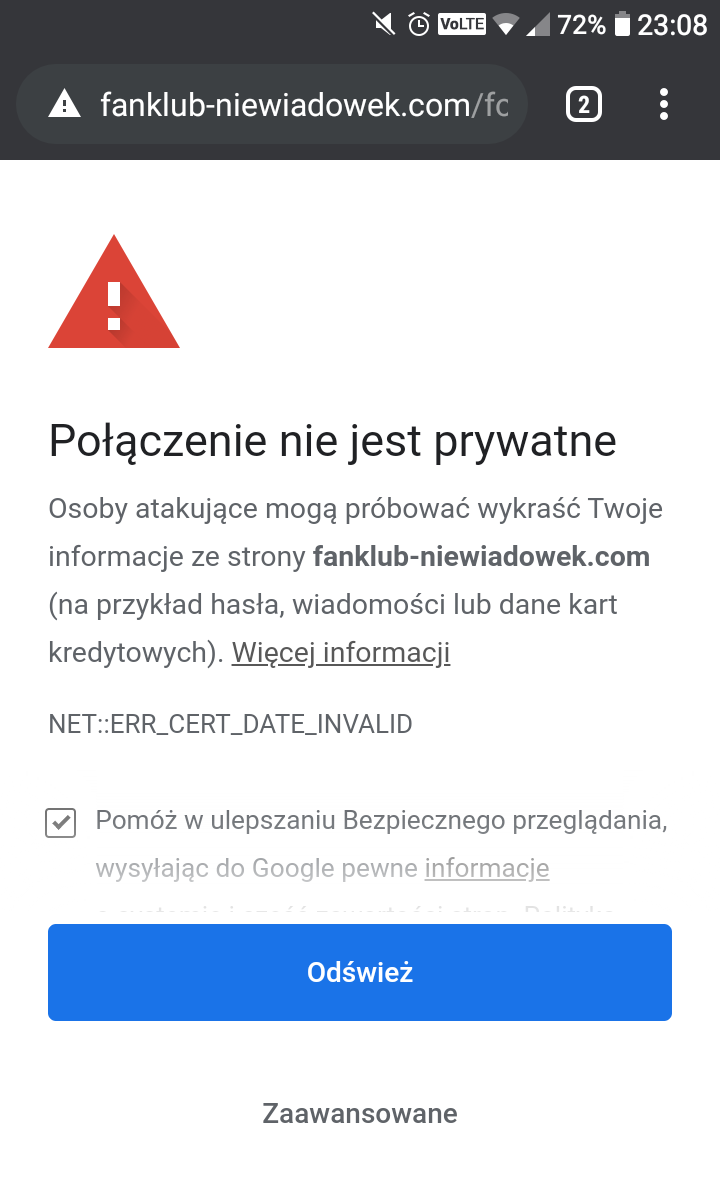Expand the Zaawansowane advanced section

[360, 1113]
